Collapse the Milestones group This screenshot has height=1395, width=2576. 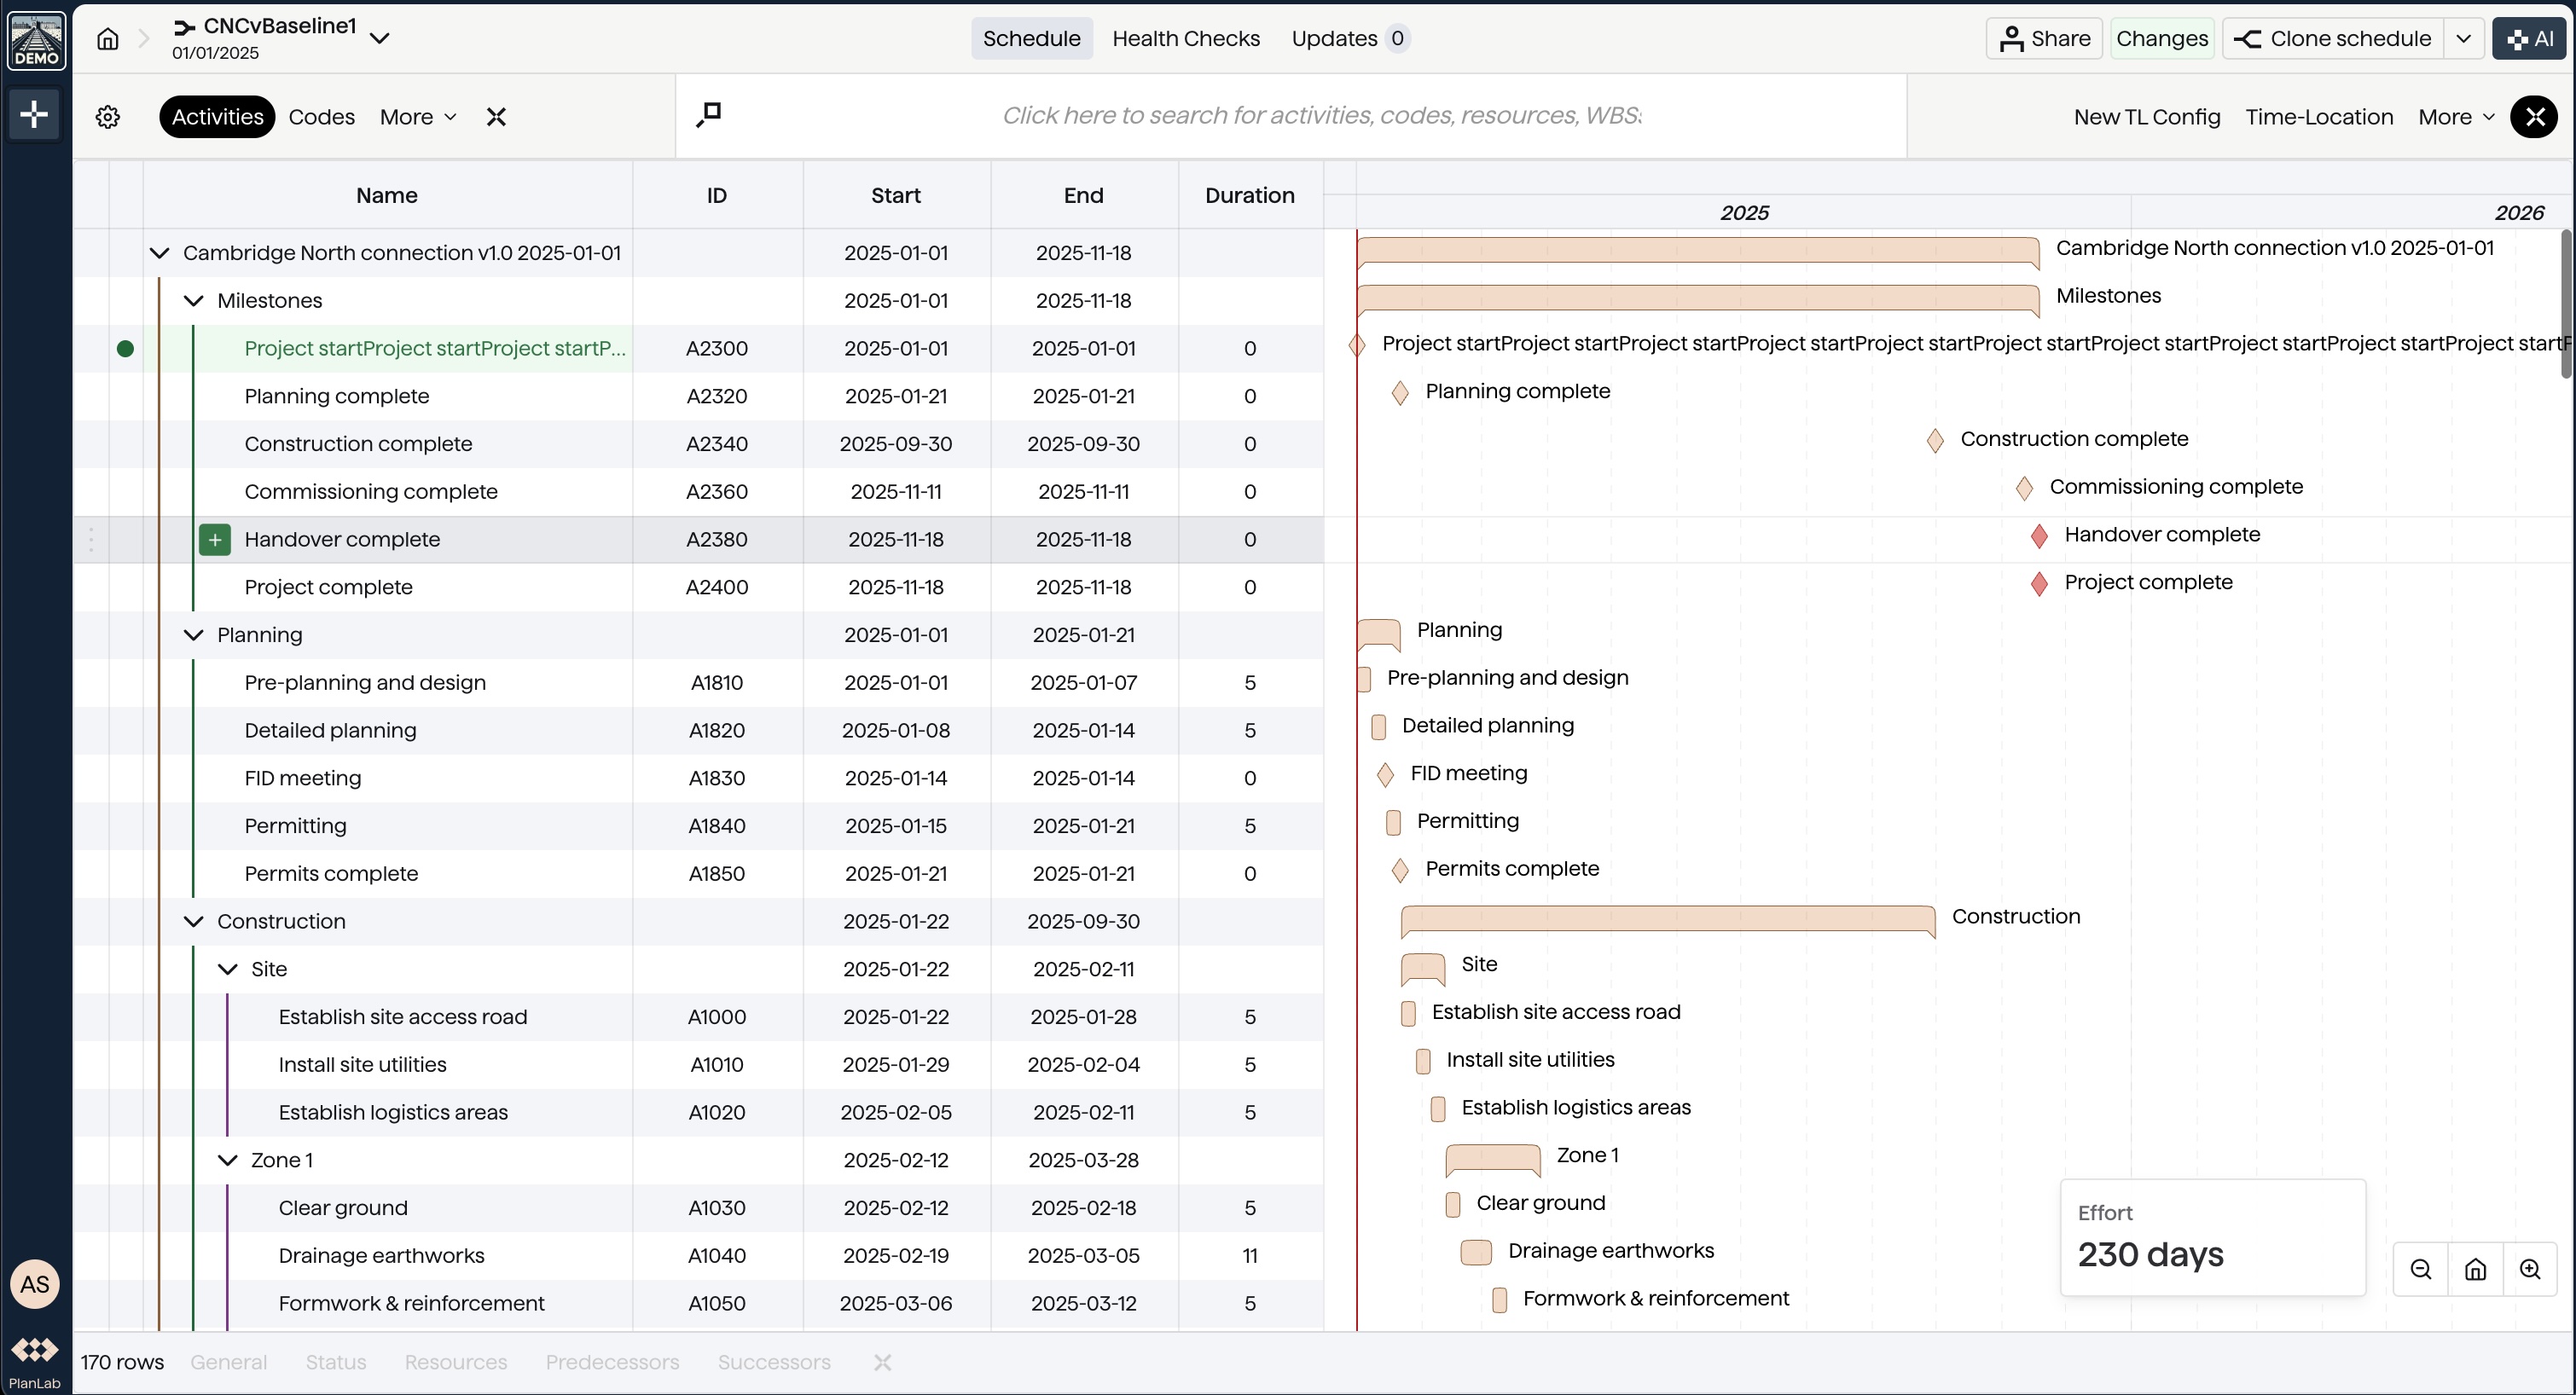(x=194, y=301)
